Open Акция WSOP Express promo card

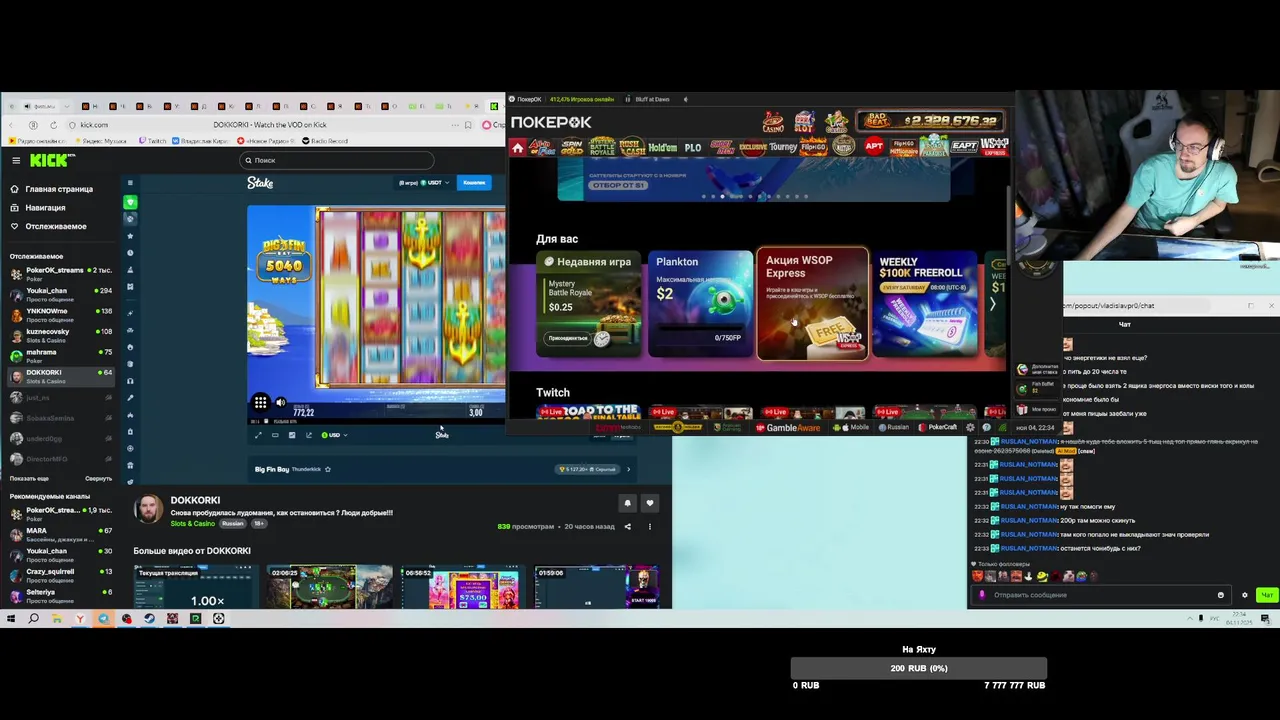click(812, 303)
